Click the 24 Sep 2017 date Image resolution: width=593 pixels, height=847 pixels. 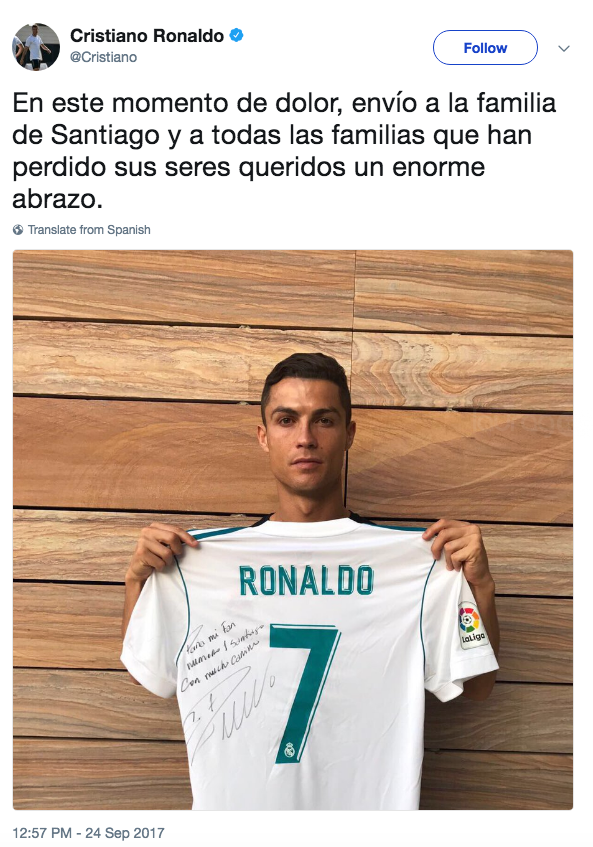124,833
